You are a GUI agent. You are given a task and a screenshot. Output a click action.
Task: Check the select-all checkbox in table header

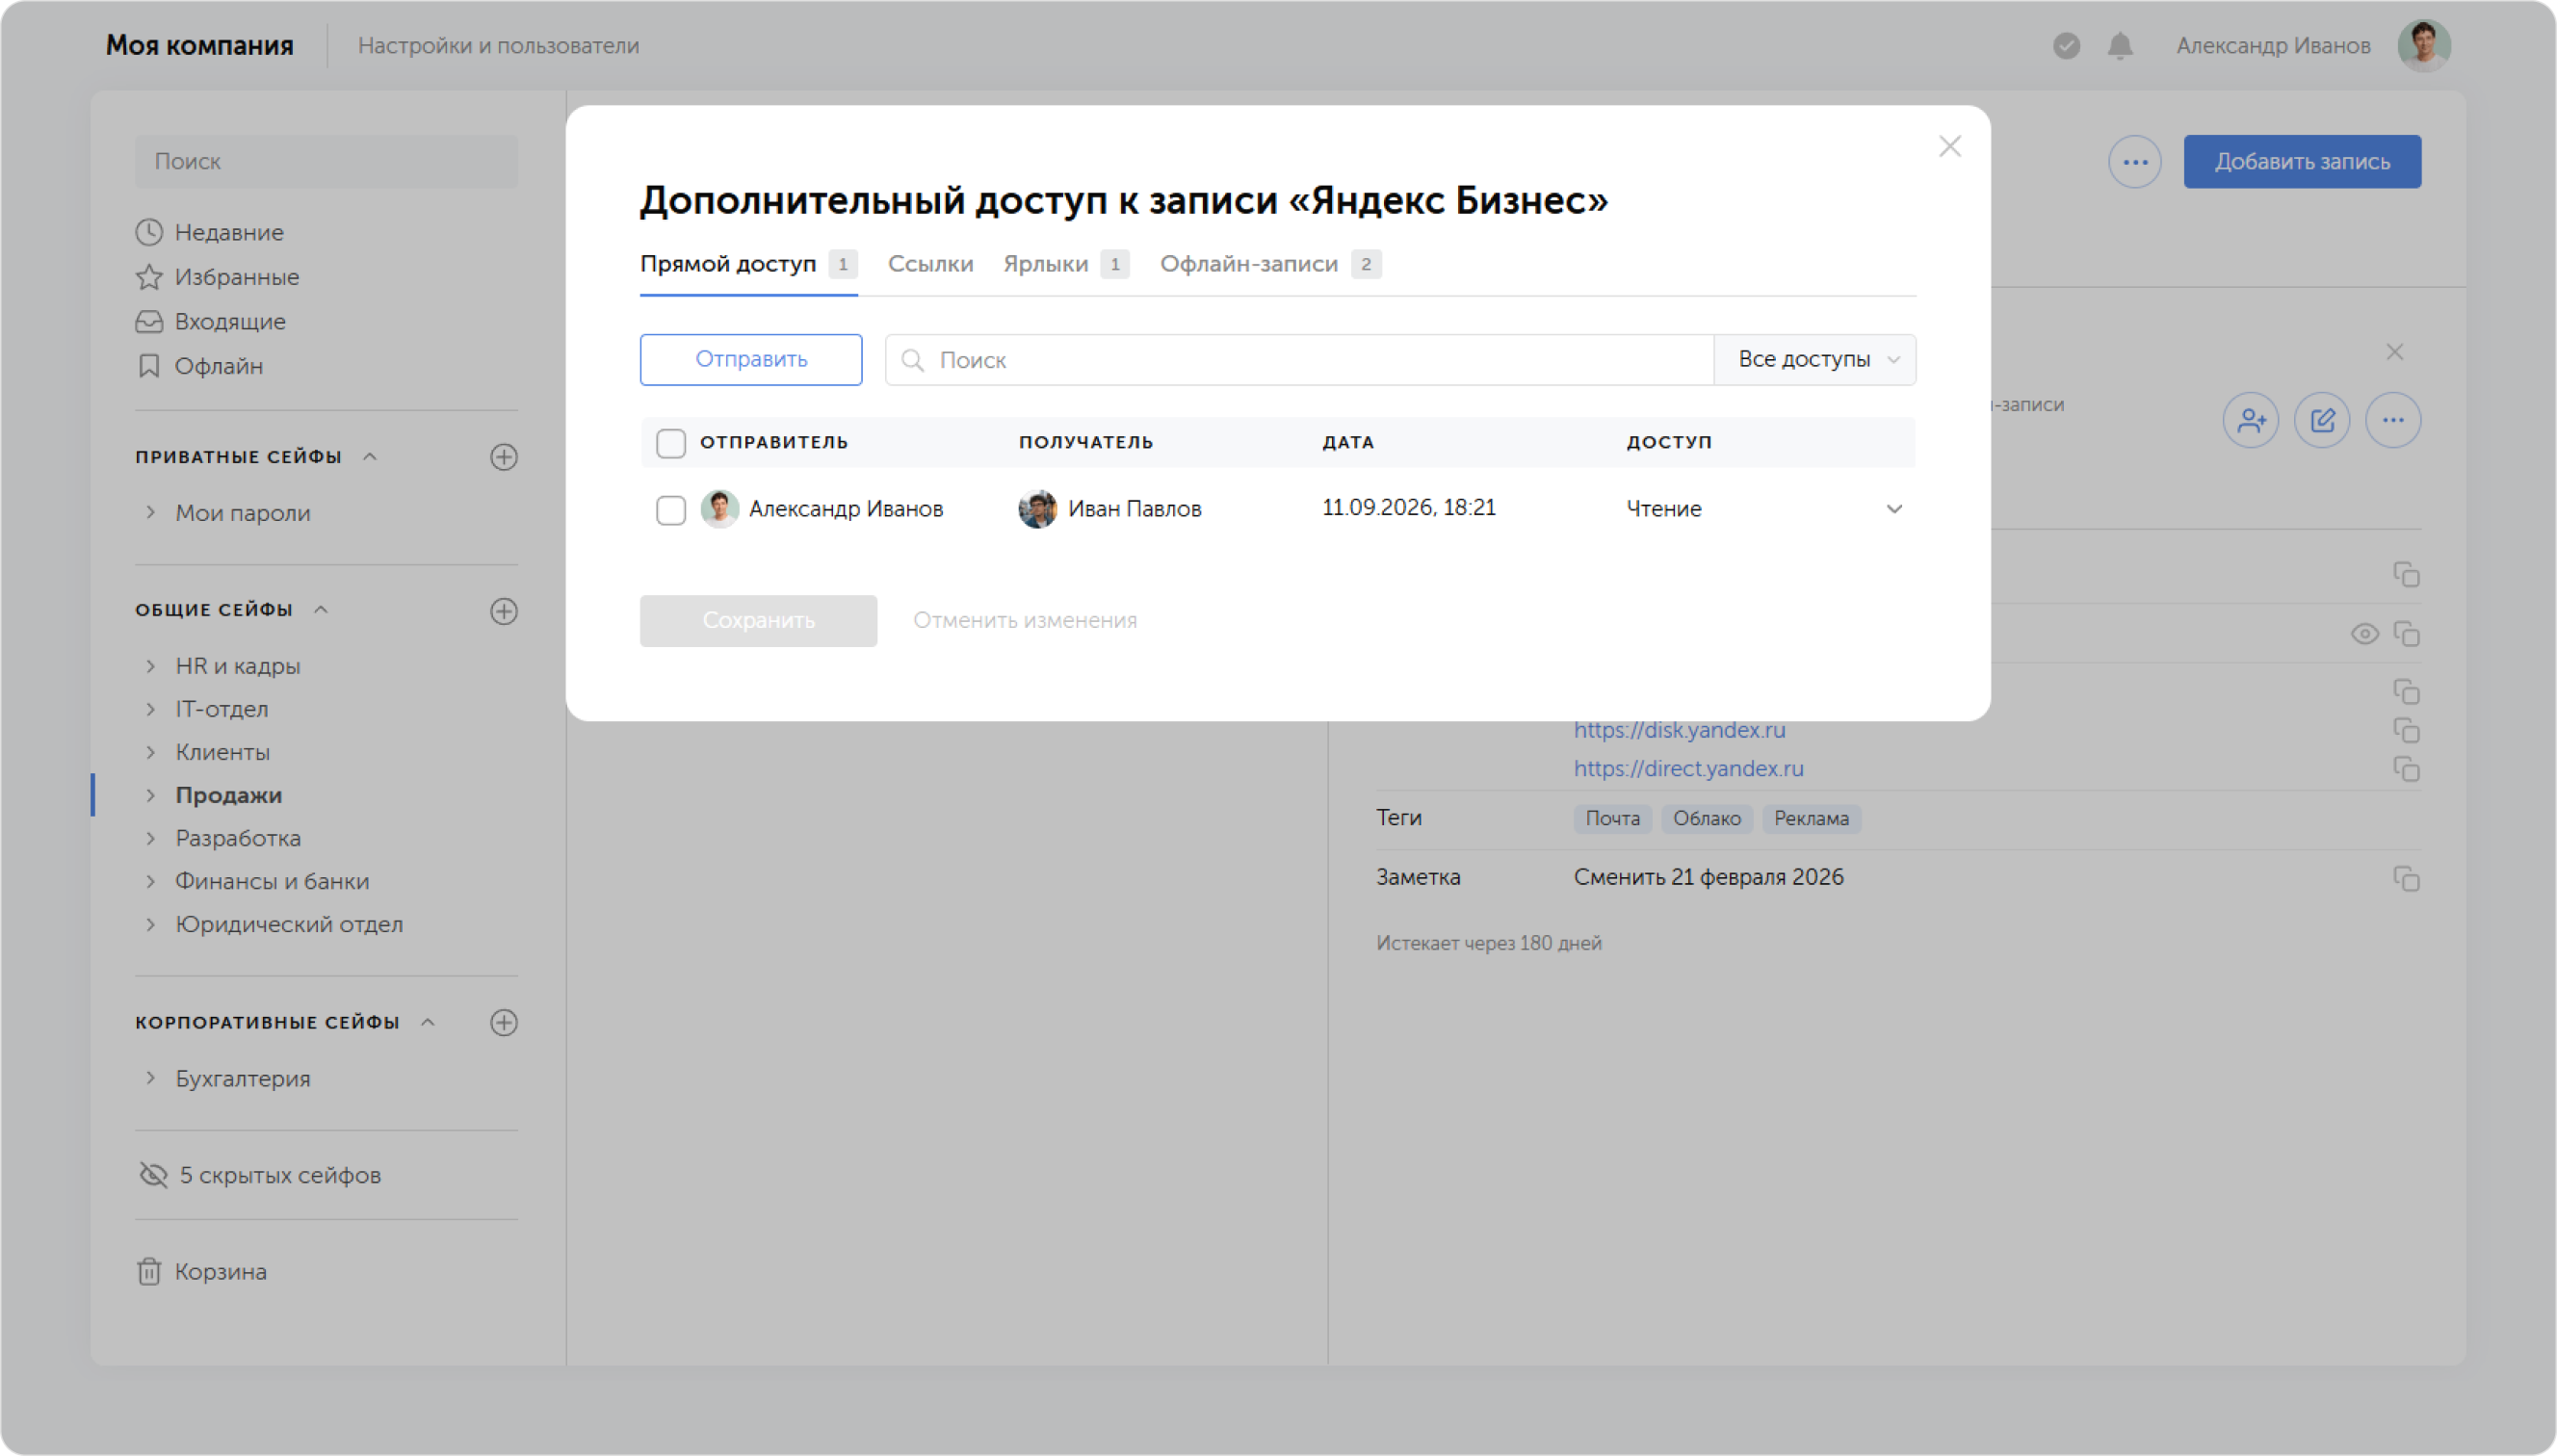point(671,443)
